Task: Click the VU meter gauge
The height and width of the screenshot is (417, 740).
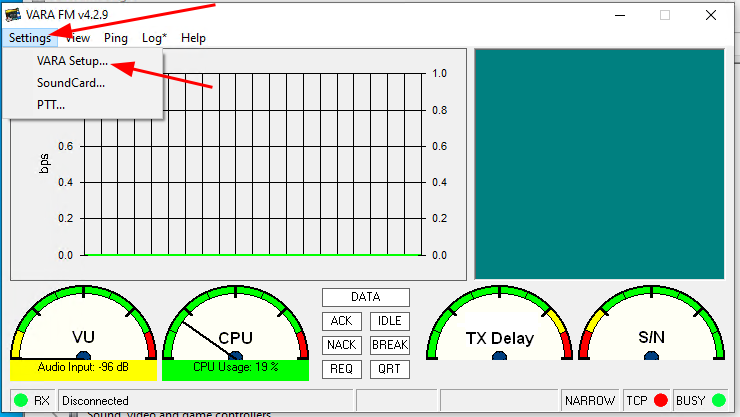Action: click(84, 323)
